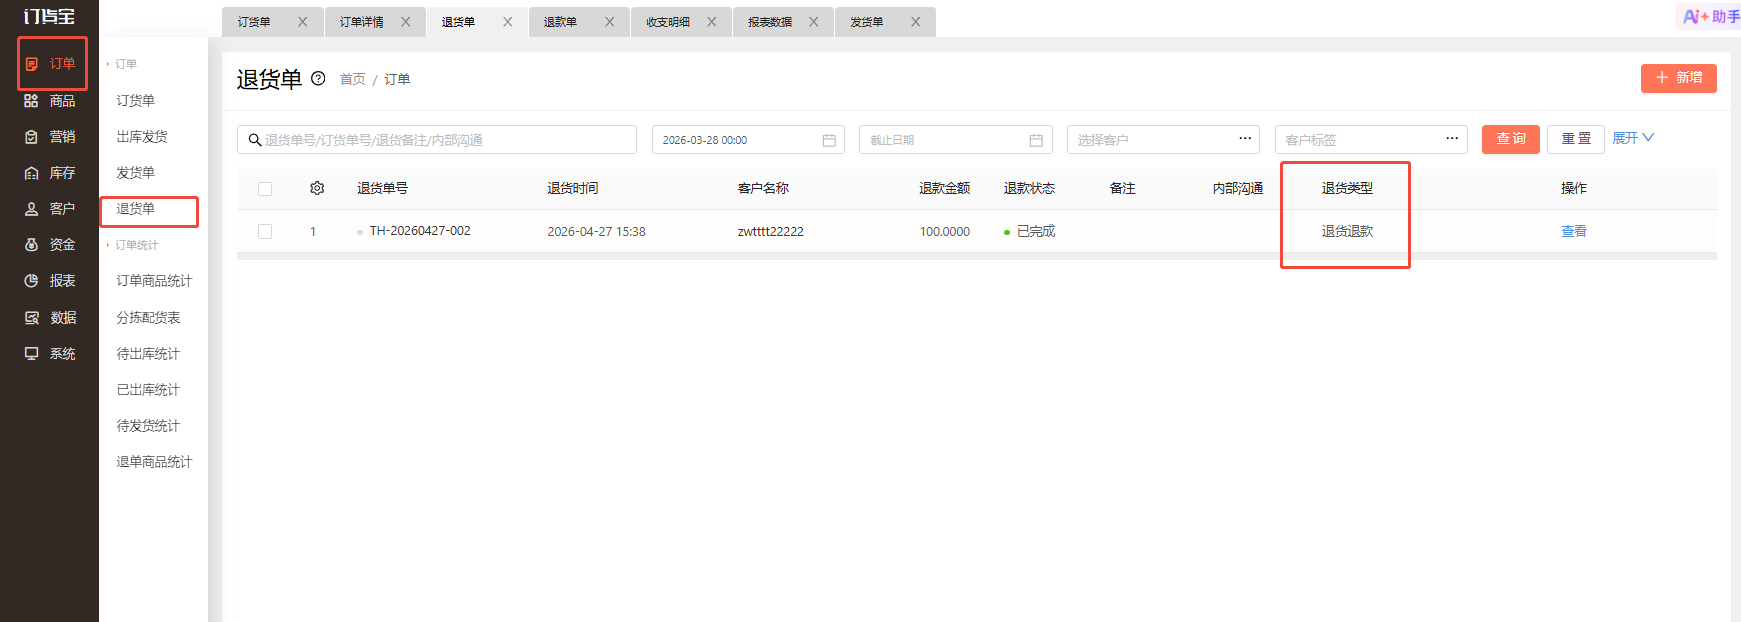The width and height of the screenshot is (1741, 622).
Task: Open 退单商品统计 in the submenu
Action: pyautogui.click(x=154, y=462)
